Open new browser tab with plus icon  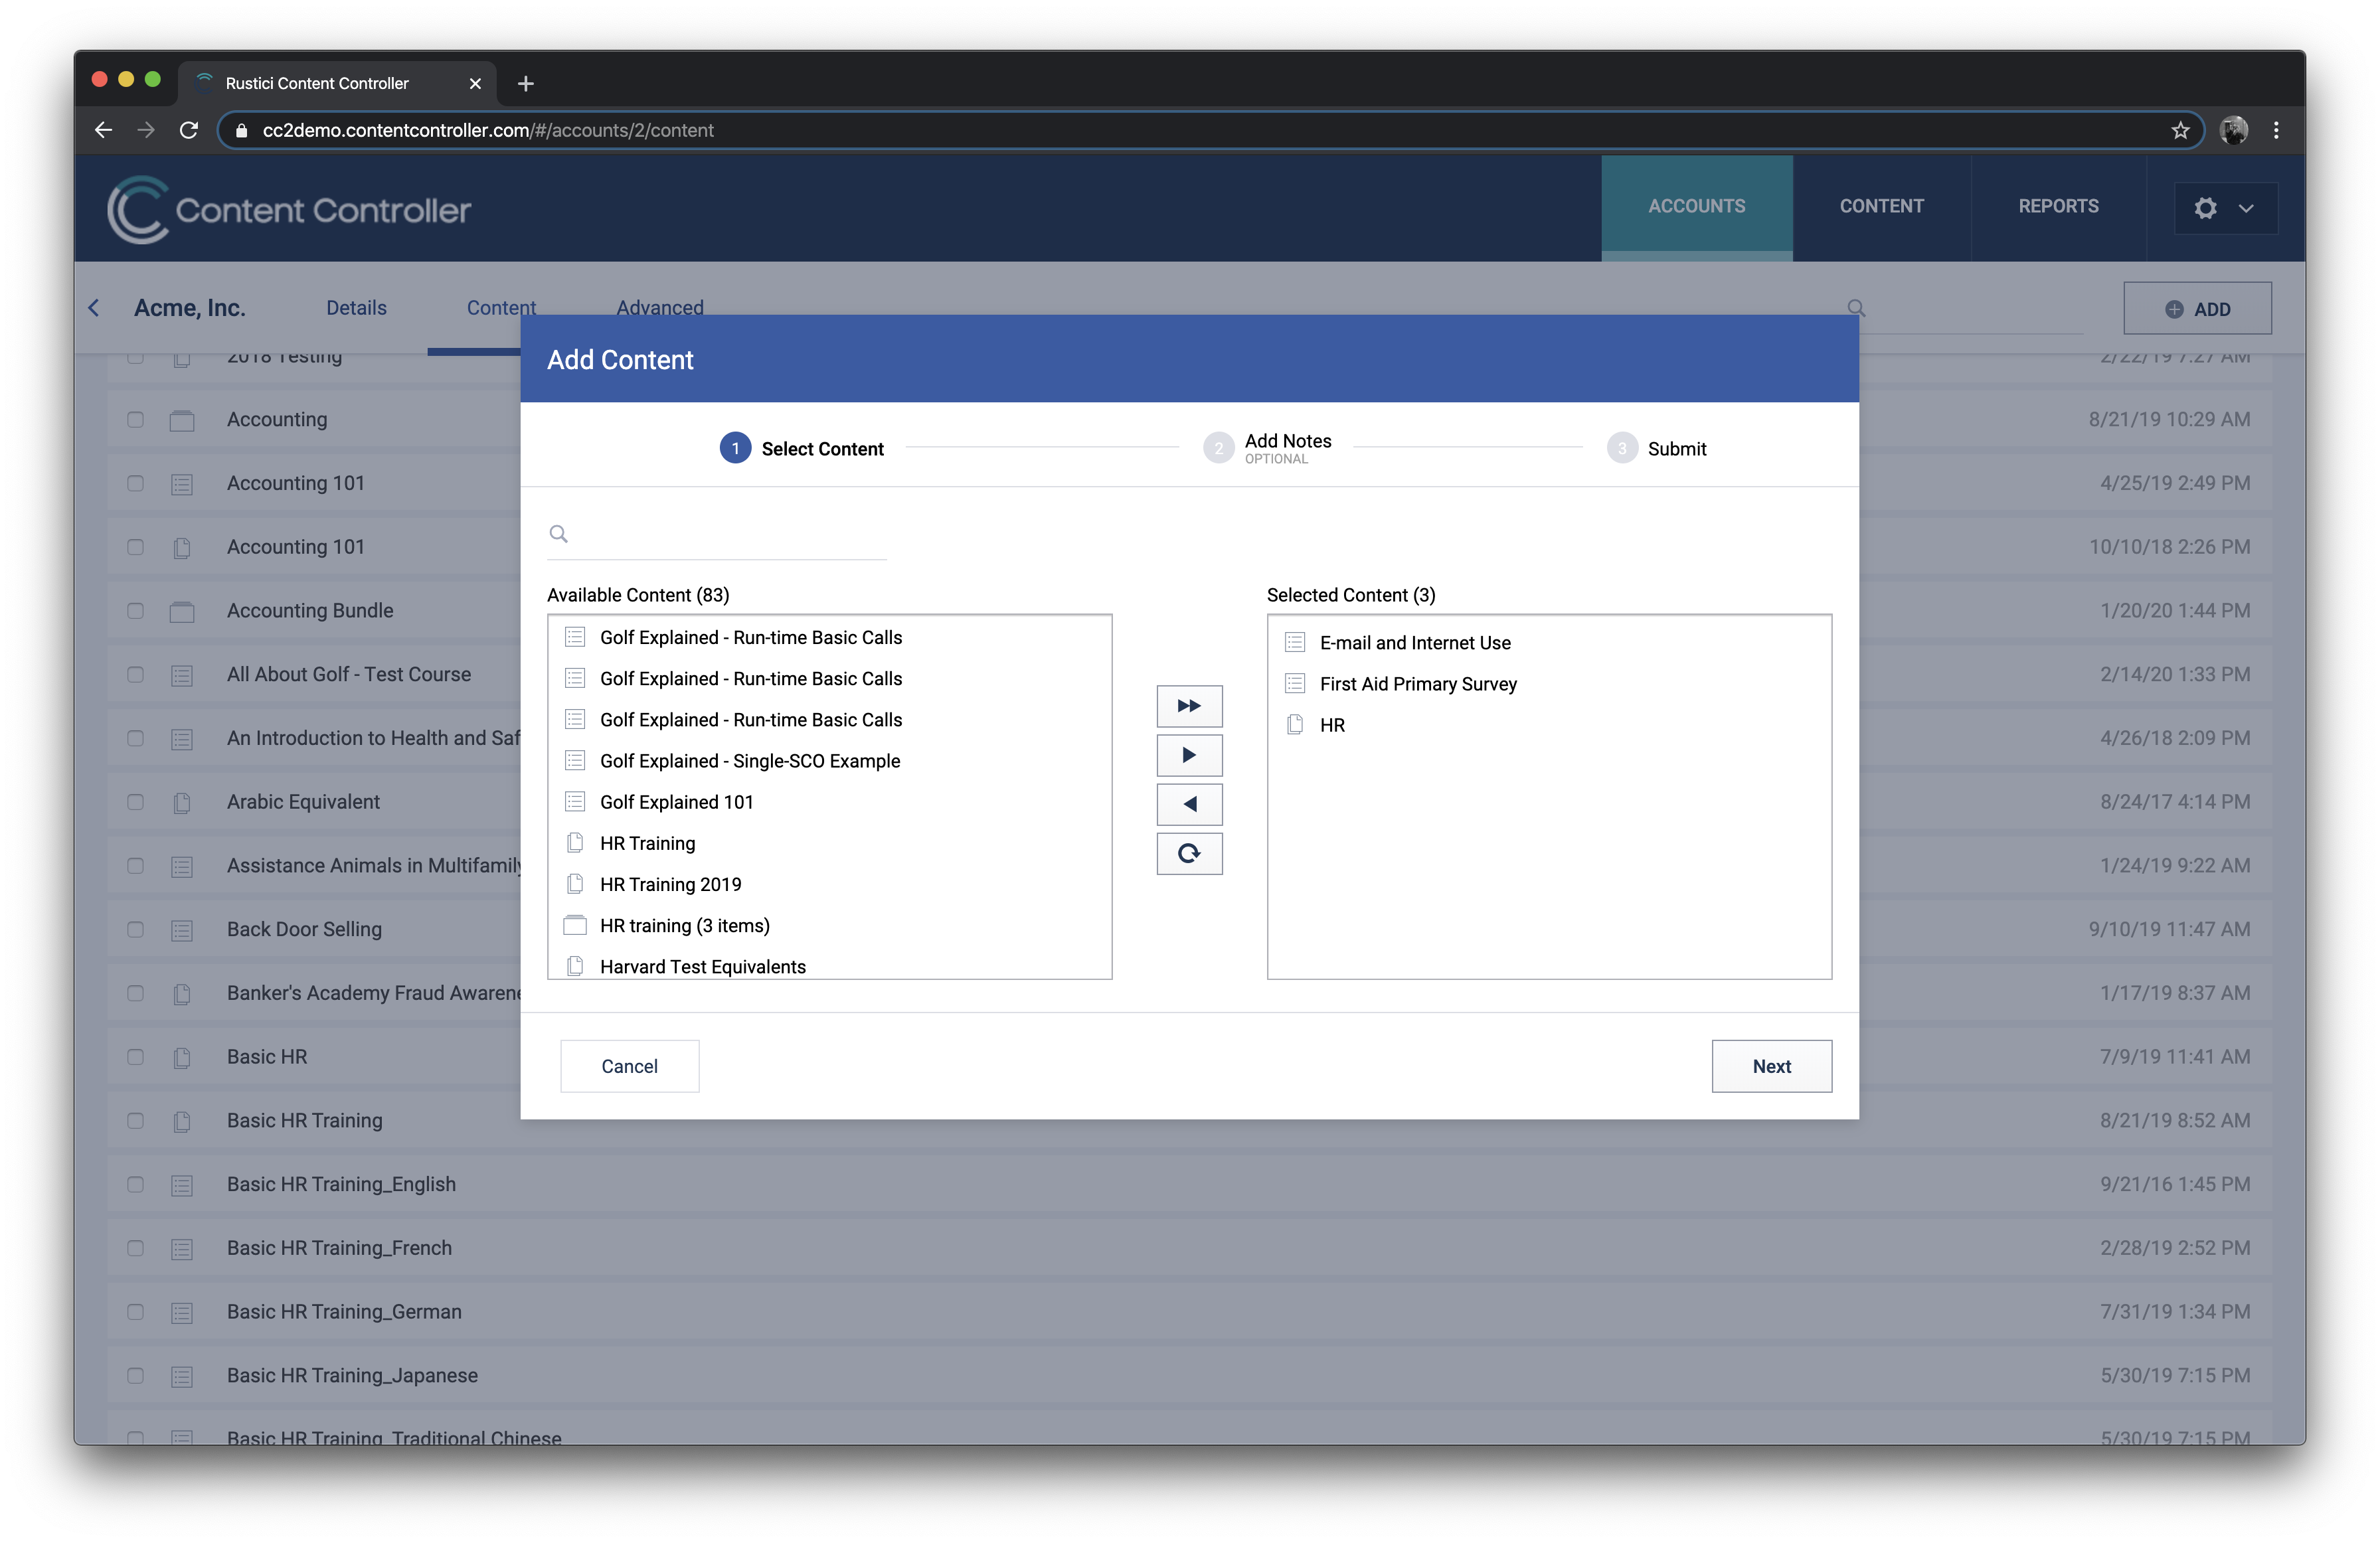point(526,83)
